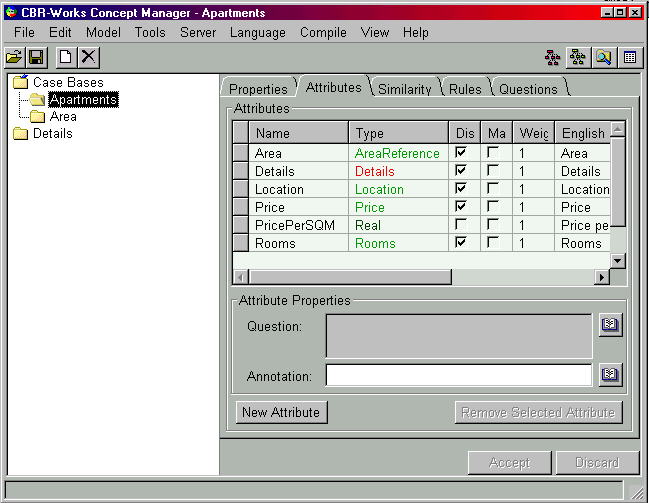Select the Area concept in tree

point(63,117)
